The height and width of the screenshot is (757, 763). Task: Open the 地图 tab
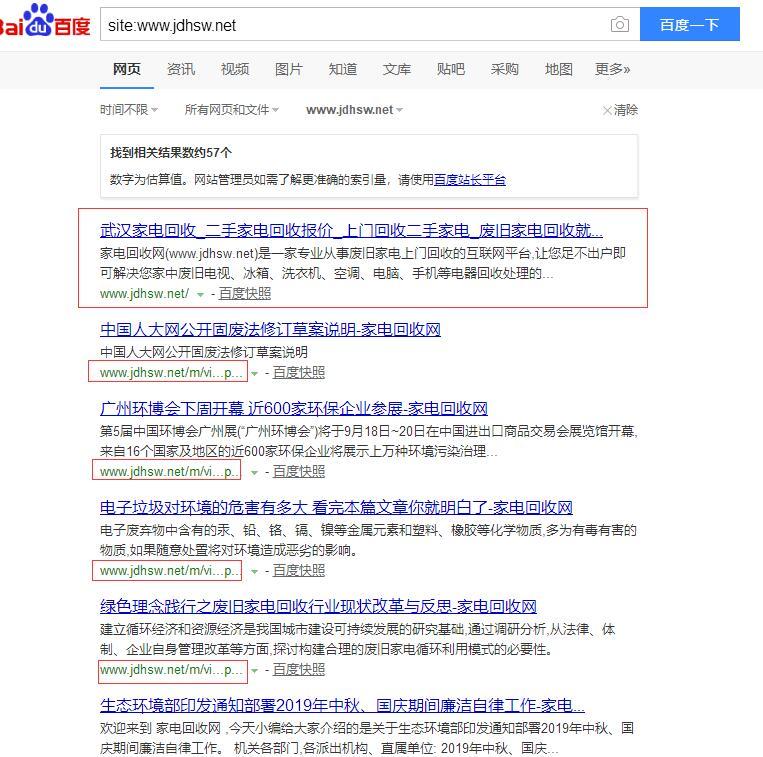point(559,70)
